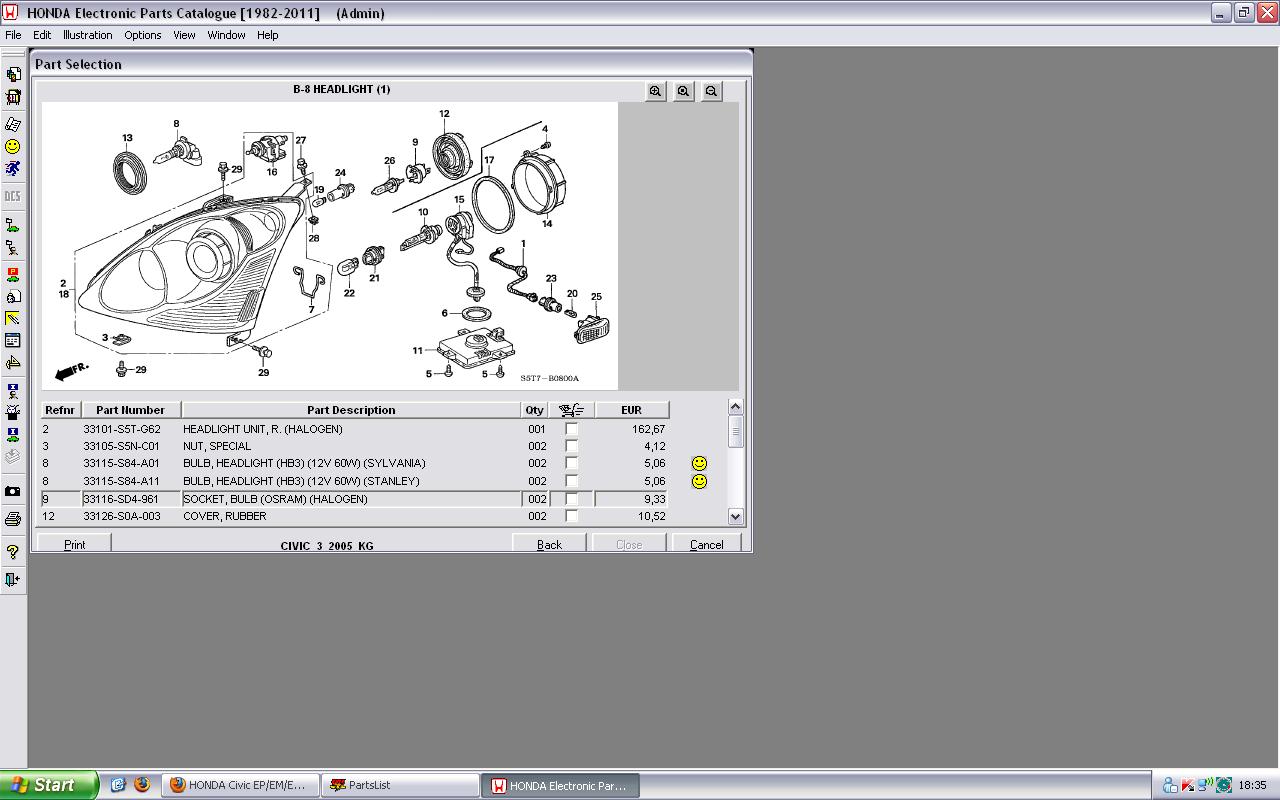Click the price 162,67 cell

[x=649, y=429]
